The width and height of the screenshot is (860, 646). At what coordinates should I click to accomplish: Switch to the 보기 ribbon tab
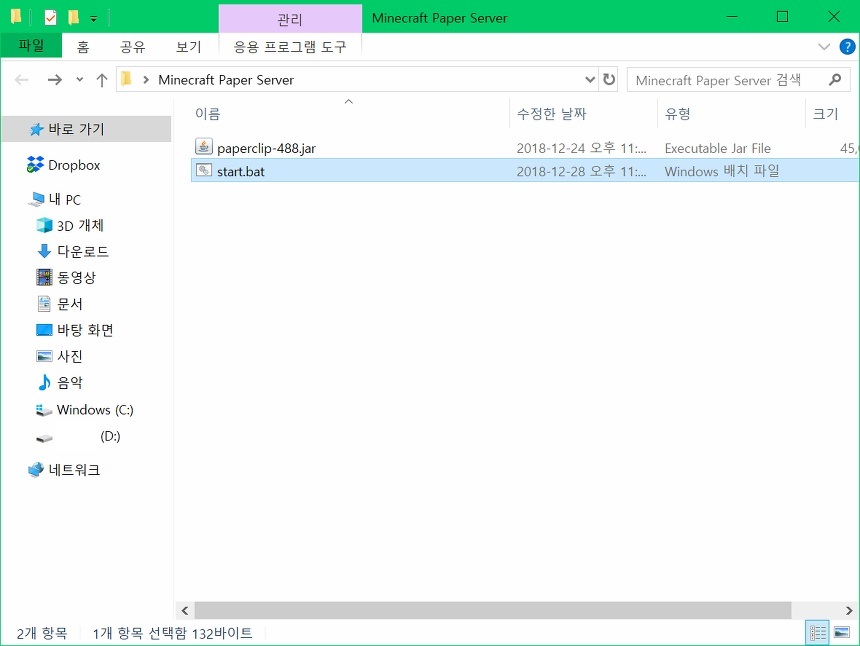tap(189, 47)
